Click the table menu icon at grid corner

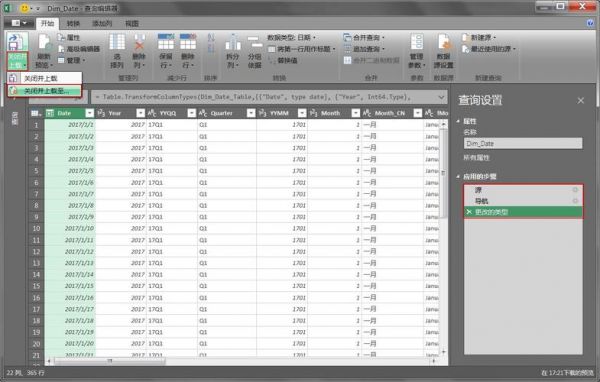[36, 113]
